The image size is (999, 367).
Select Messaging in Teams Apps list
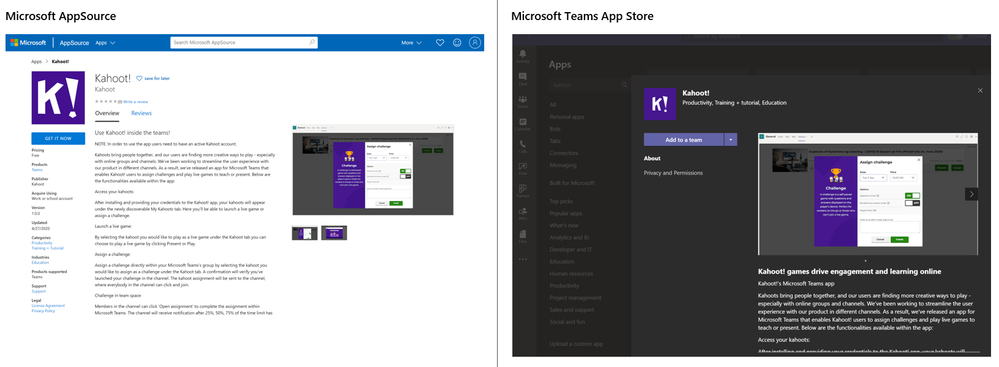point(563,166)
